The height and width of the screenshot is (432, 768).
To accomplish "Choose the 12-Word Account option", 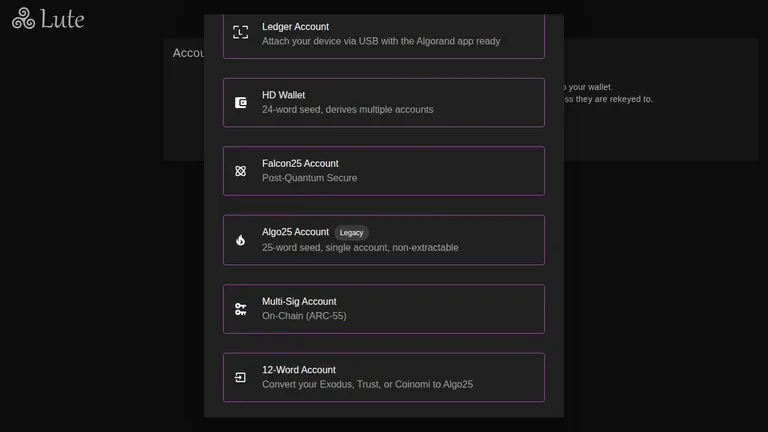I will click(x=384, y=377).
